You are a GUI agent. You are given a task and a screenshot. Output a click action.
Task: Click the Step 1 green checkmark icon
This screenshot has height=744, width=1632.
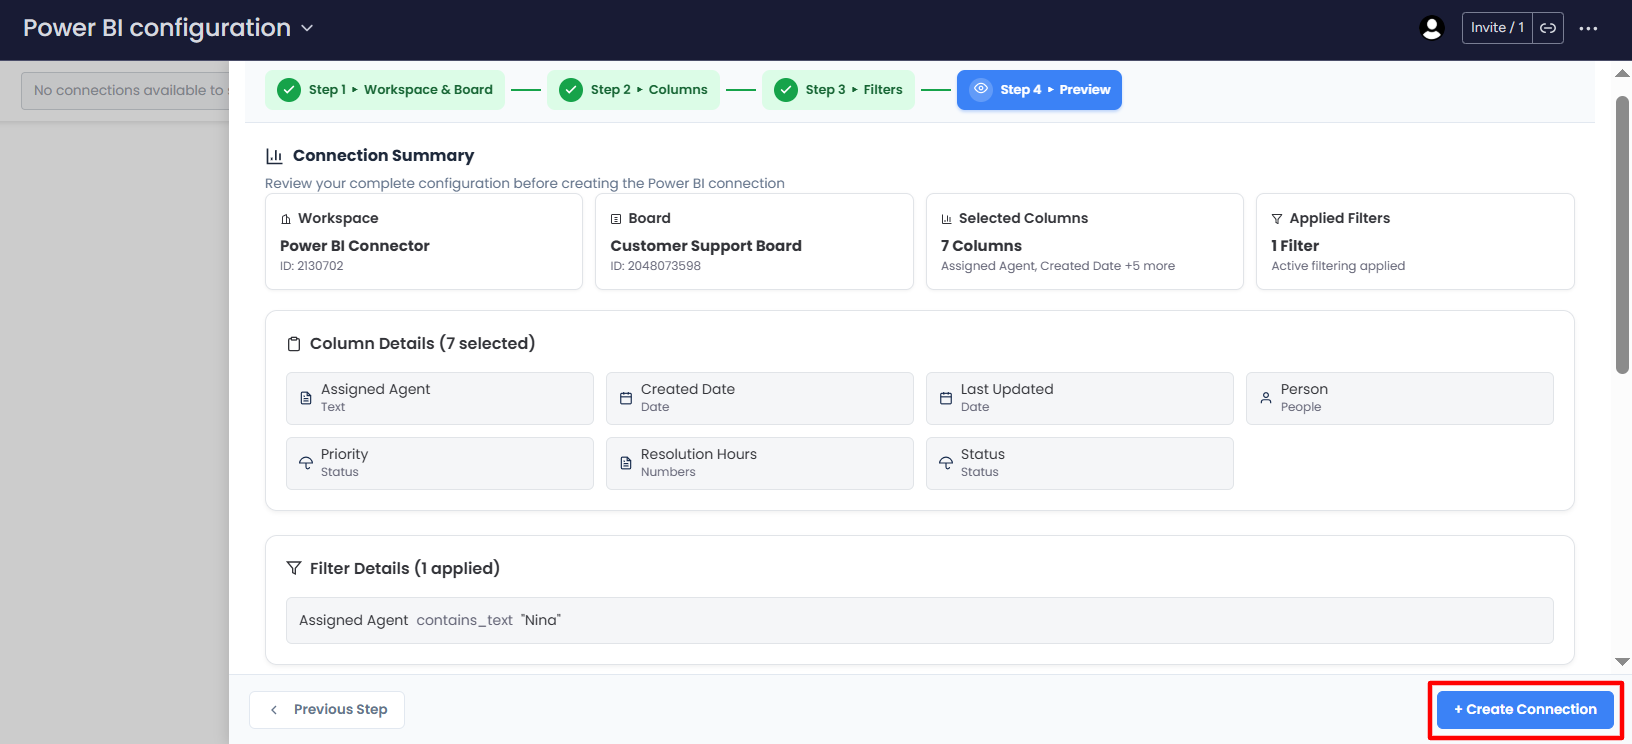coord(289,90)
